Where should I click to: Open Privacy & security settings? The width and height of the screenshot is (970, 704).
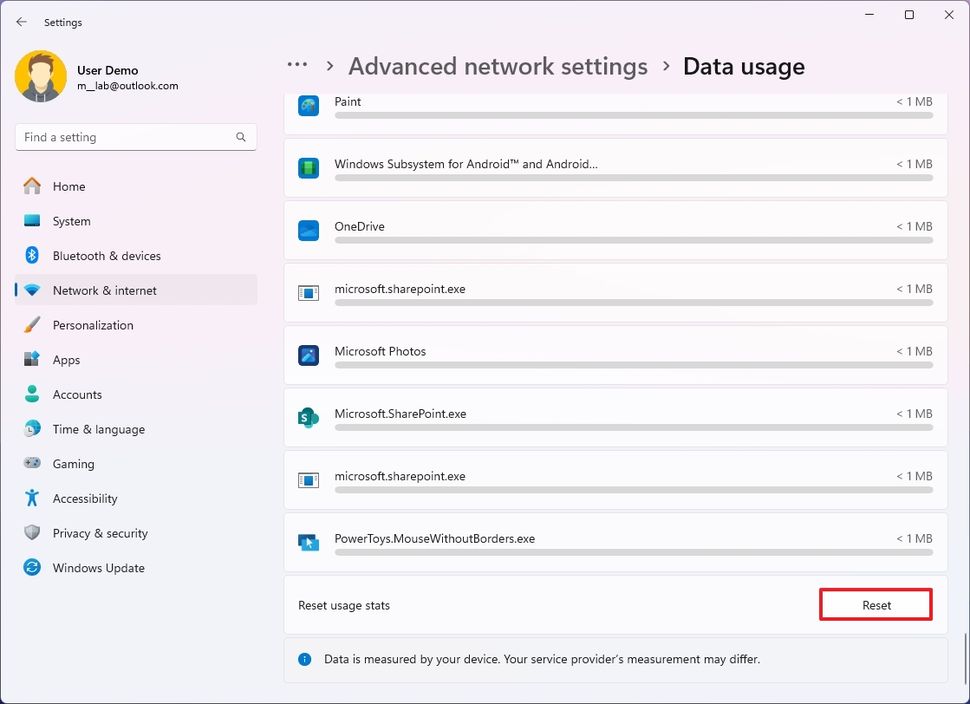coord(100,533)
